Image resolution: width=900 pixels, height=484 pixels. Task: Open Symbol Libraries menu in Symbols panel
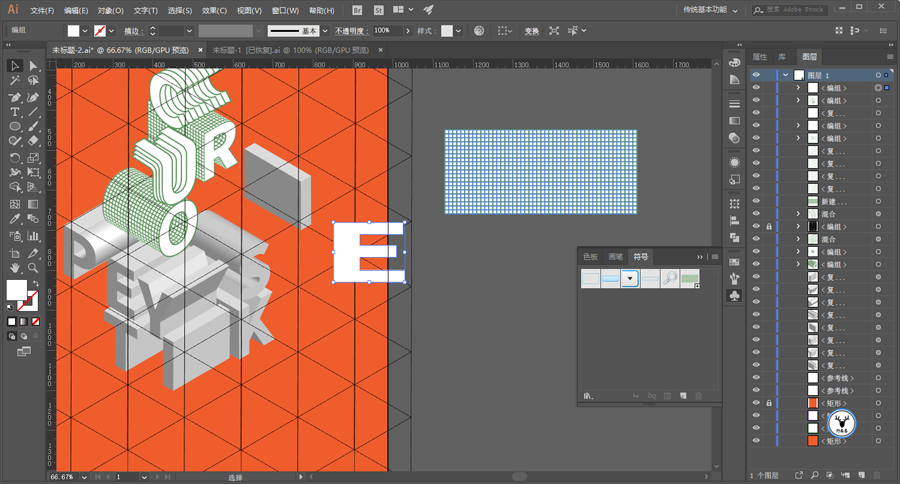coord(588,396)
